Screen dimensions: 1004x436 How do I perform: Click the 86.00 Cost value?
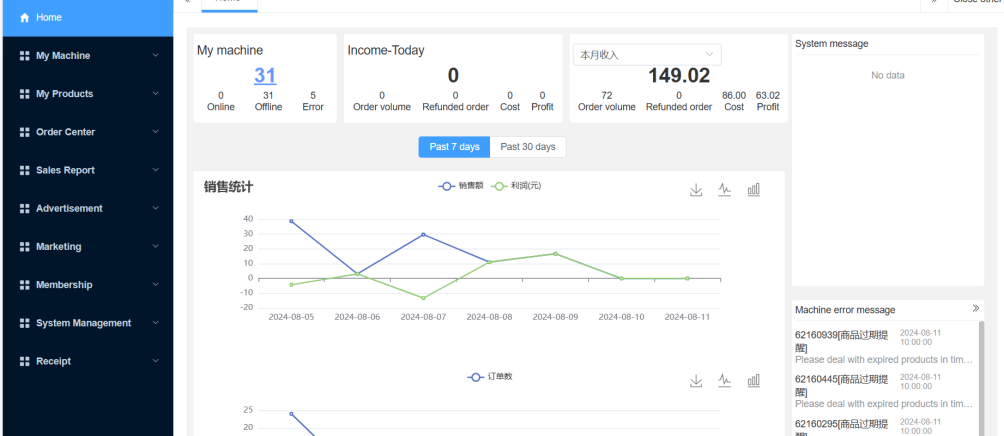734,95
